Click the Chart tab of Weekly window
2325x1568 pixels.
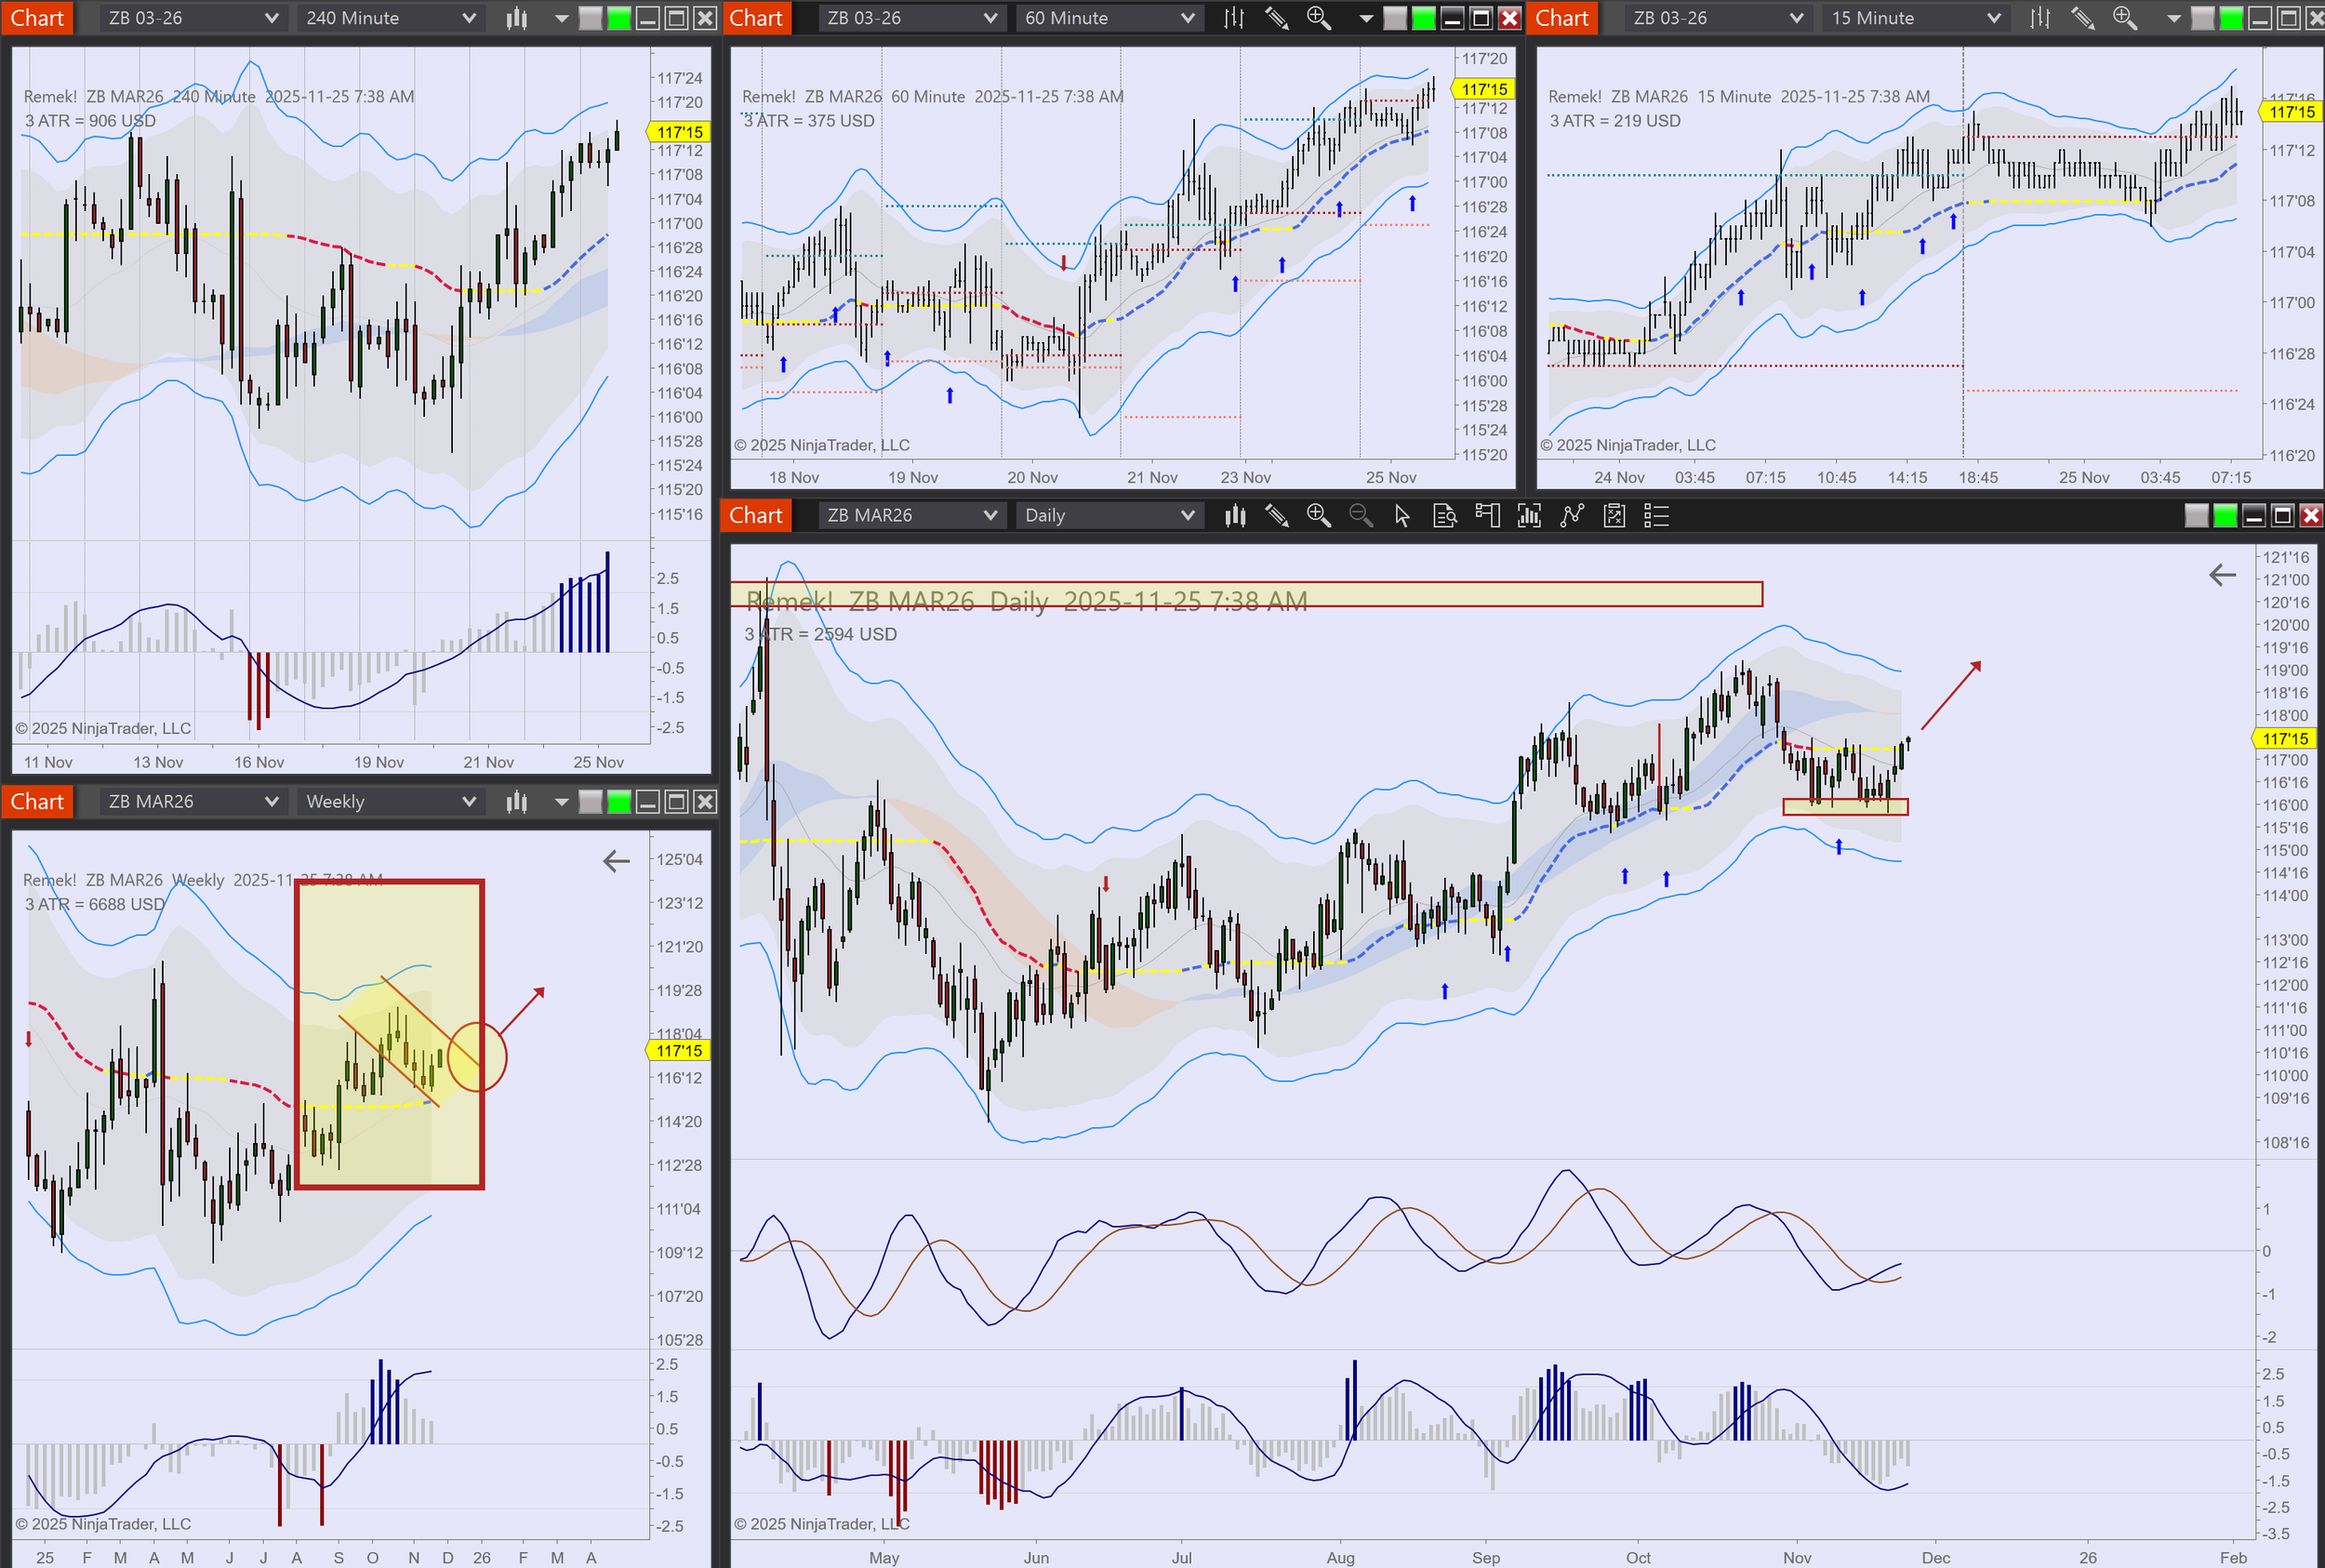(37, 802)
